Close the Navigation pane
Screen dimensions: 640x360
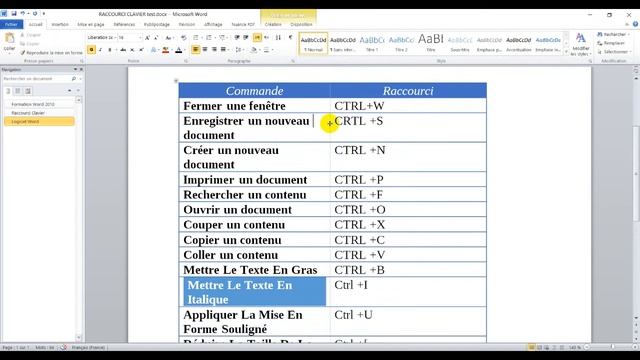tap(81, 69)
